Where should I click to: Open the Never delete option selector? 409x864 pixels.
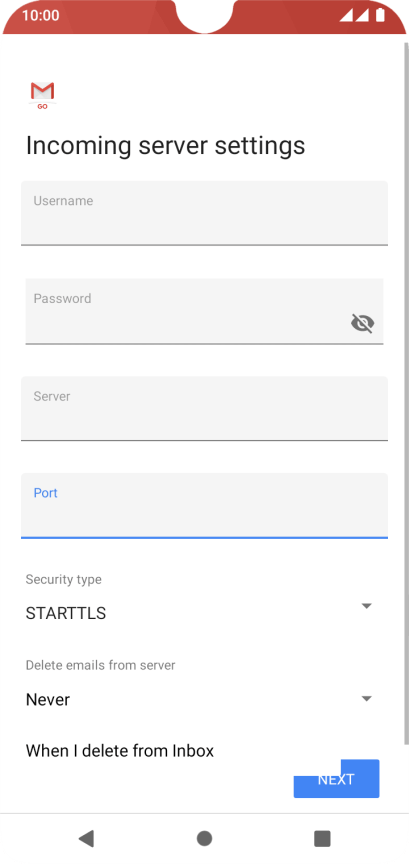coord(200,700)
